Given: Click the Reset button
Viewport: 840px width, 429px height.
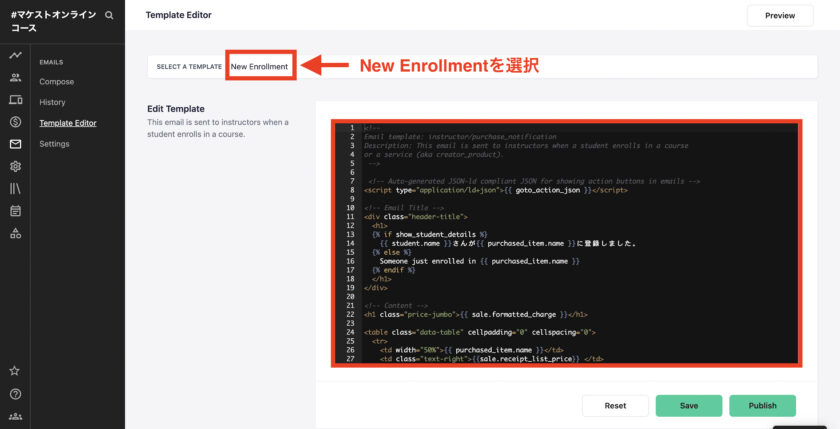Looking at the screenshot, I should 615,405.
